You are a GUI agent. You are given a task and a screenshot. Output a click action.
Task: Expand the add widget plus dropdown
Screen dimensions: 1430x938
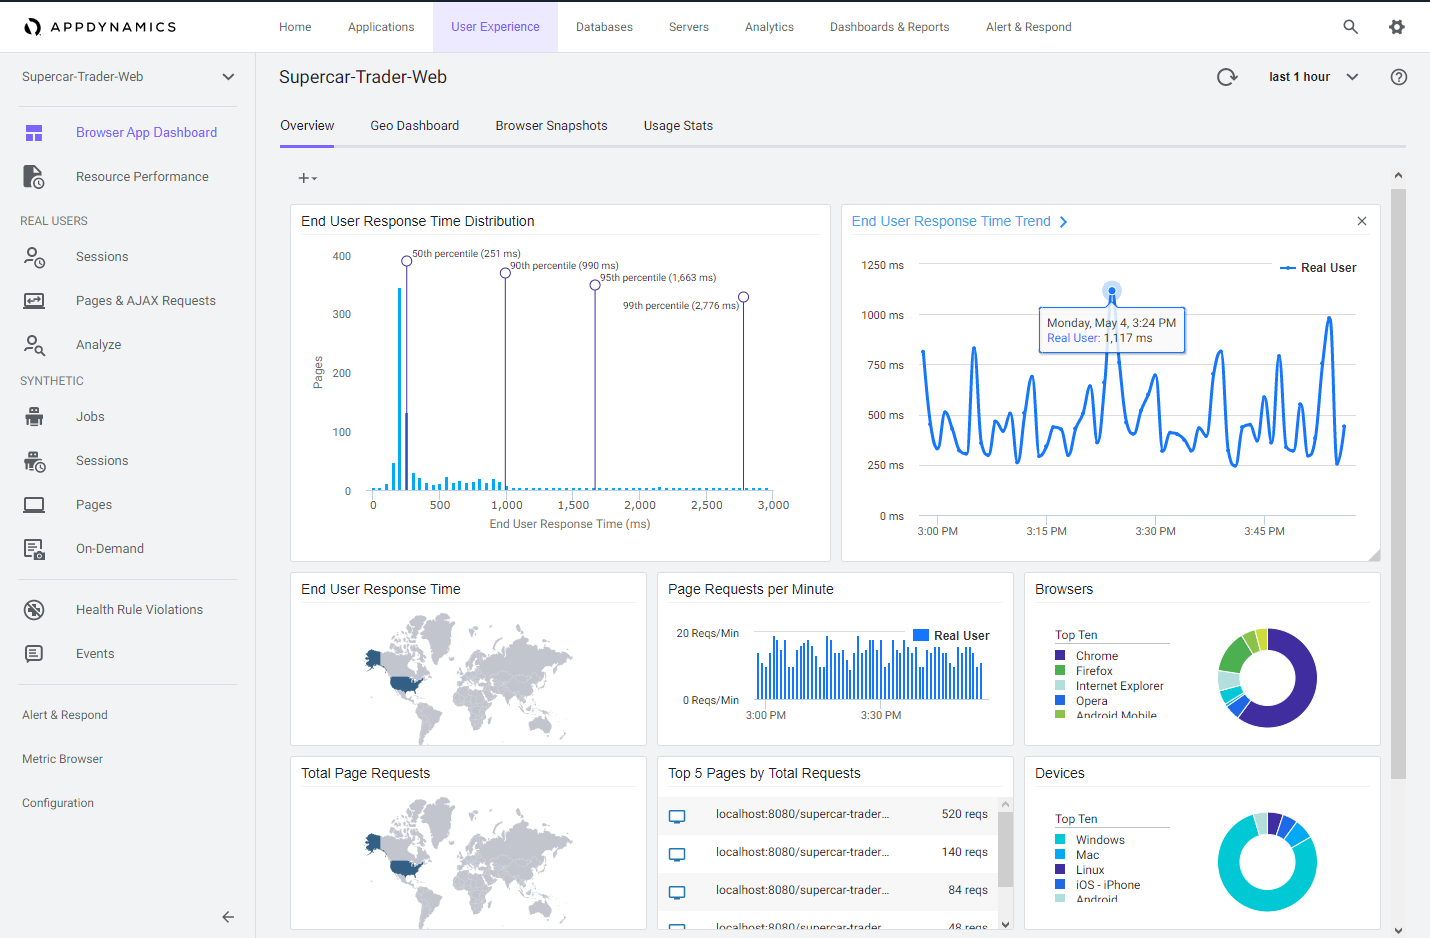pyautogui.click(x=307, y=178)
